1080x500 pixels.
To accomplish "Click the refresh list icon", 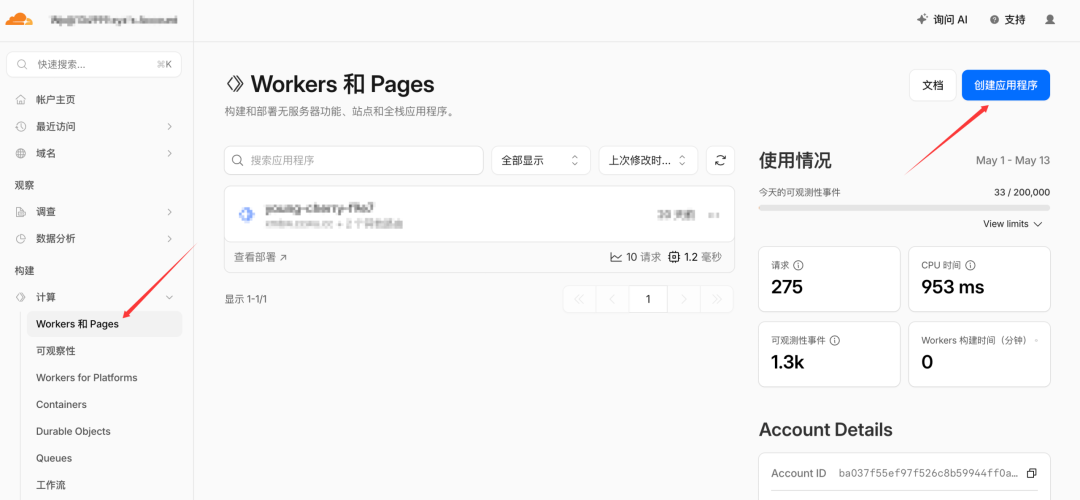I will click(x=720, y=160).
